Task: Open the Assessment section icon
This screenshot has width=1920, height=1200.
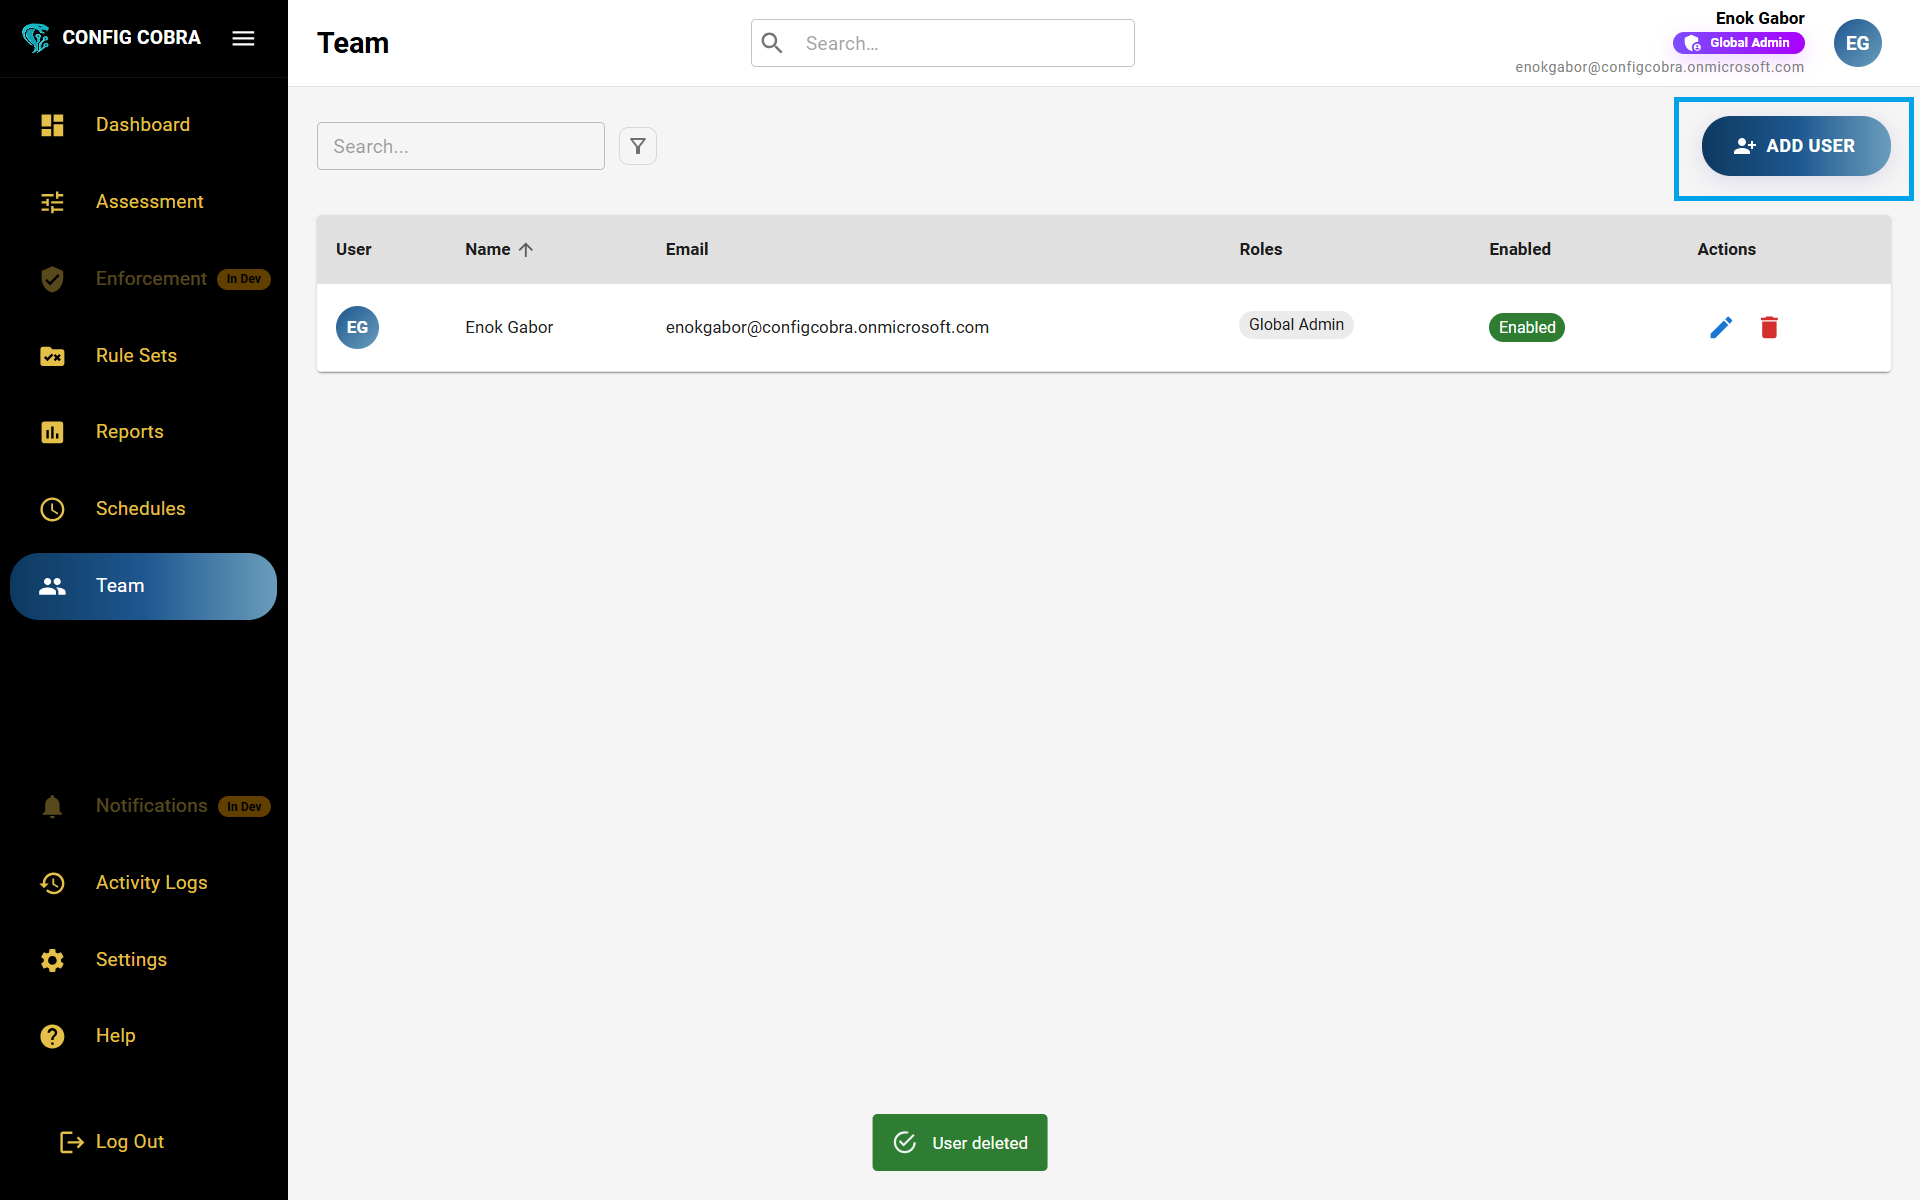Action: coord(52,202)
